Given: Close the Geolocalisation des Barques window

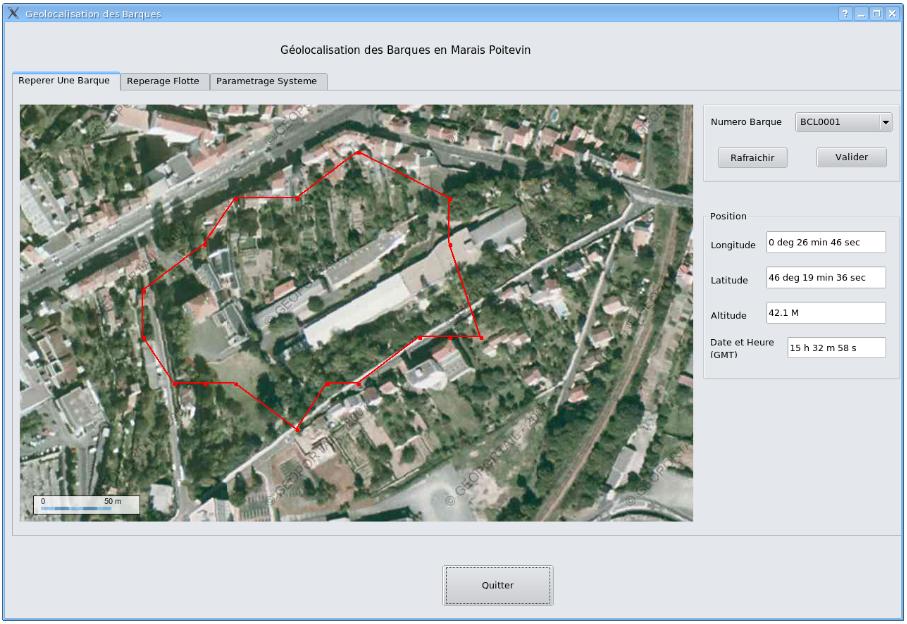Looking at the screenshot, I should click(892, 13).
